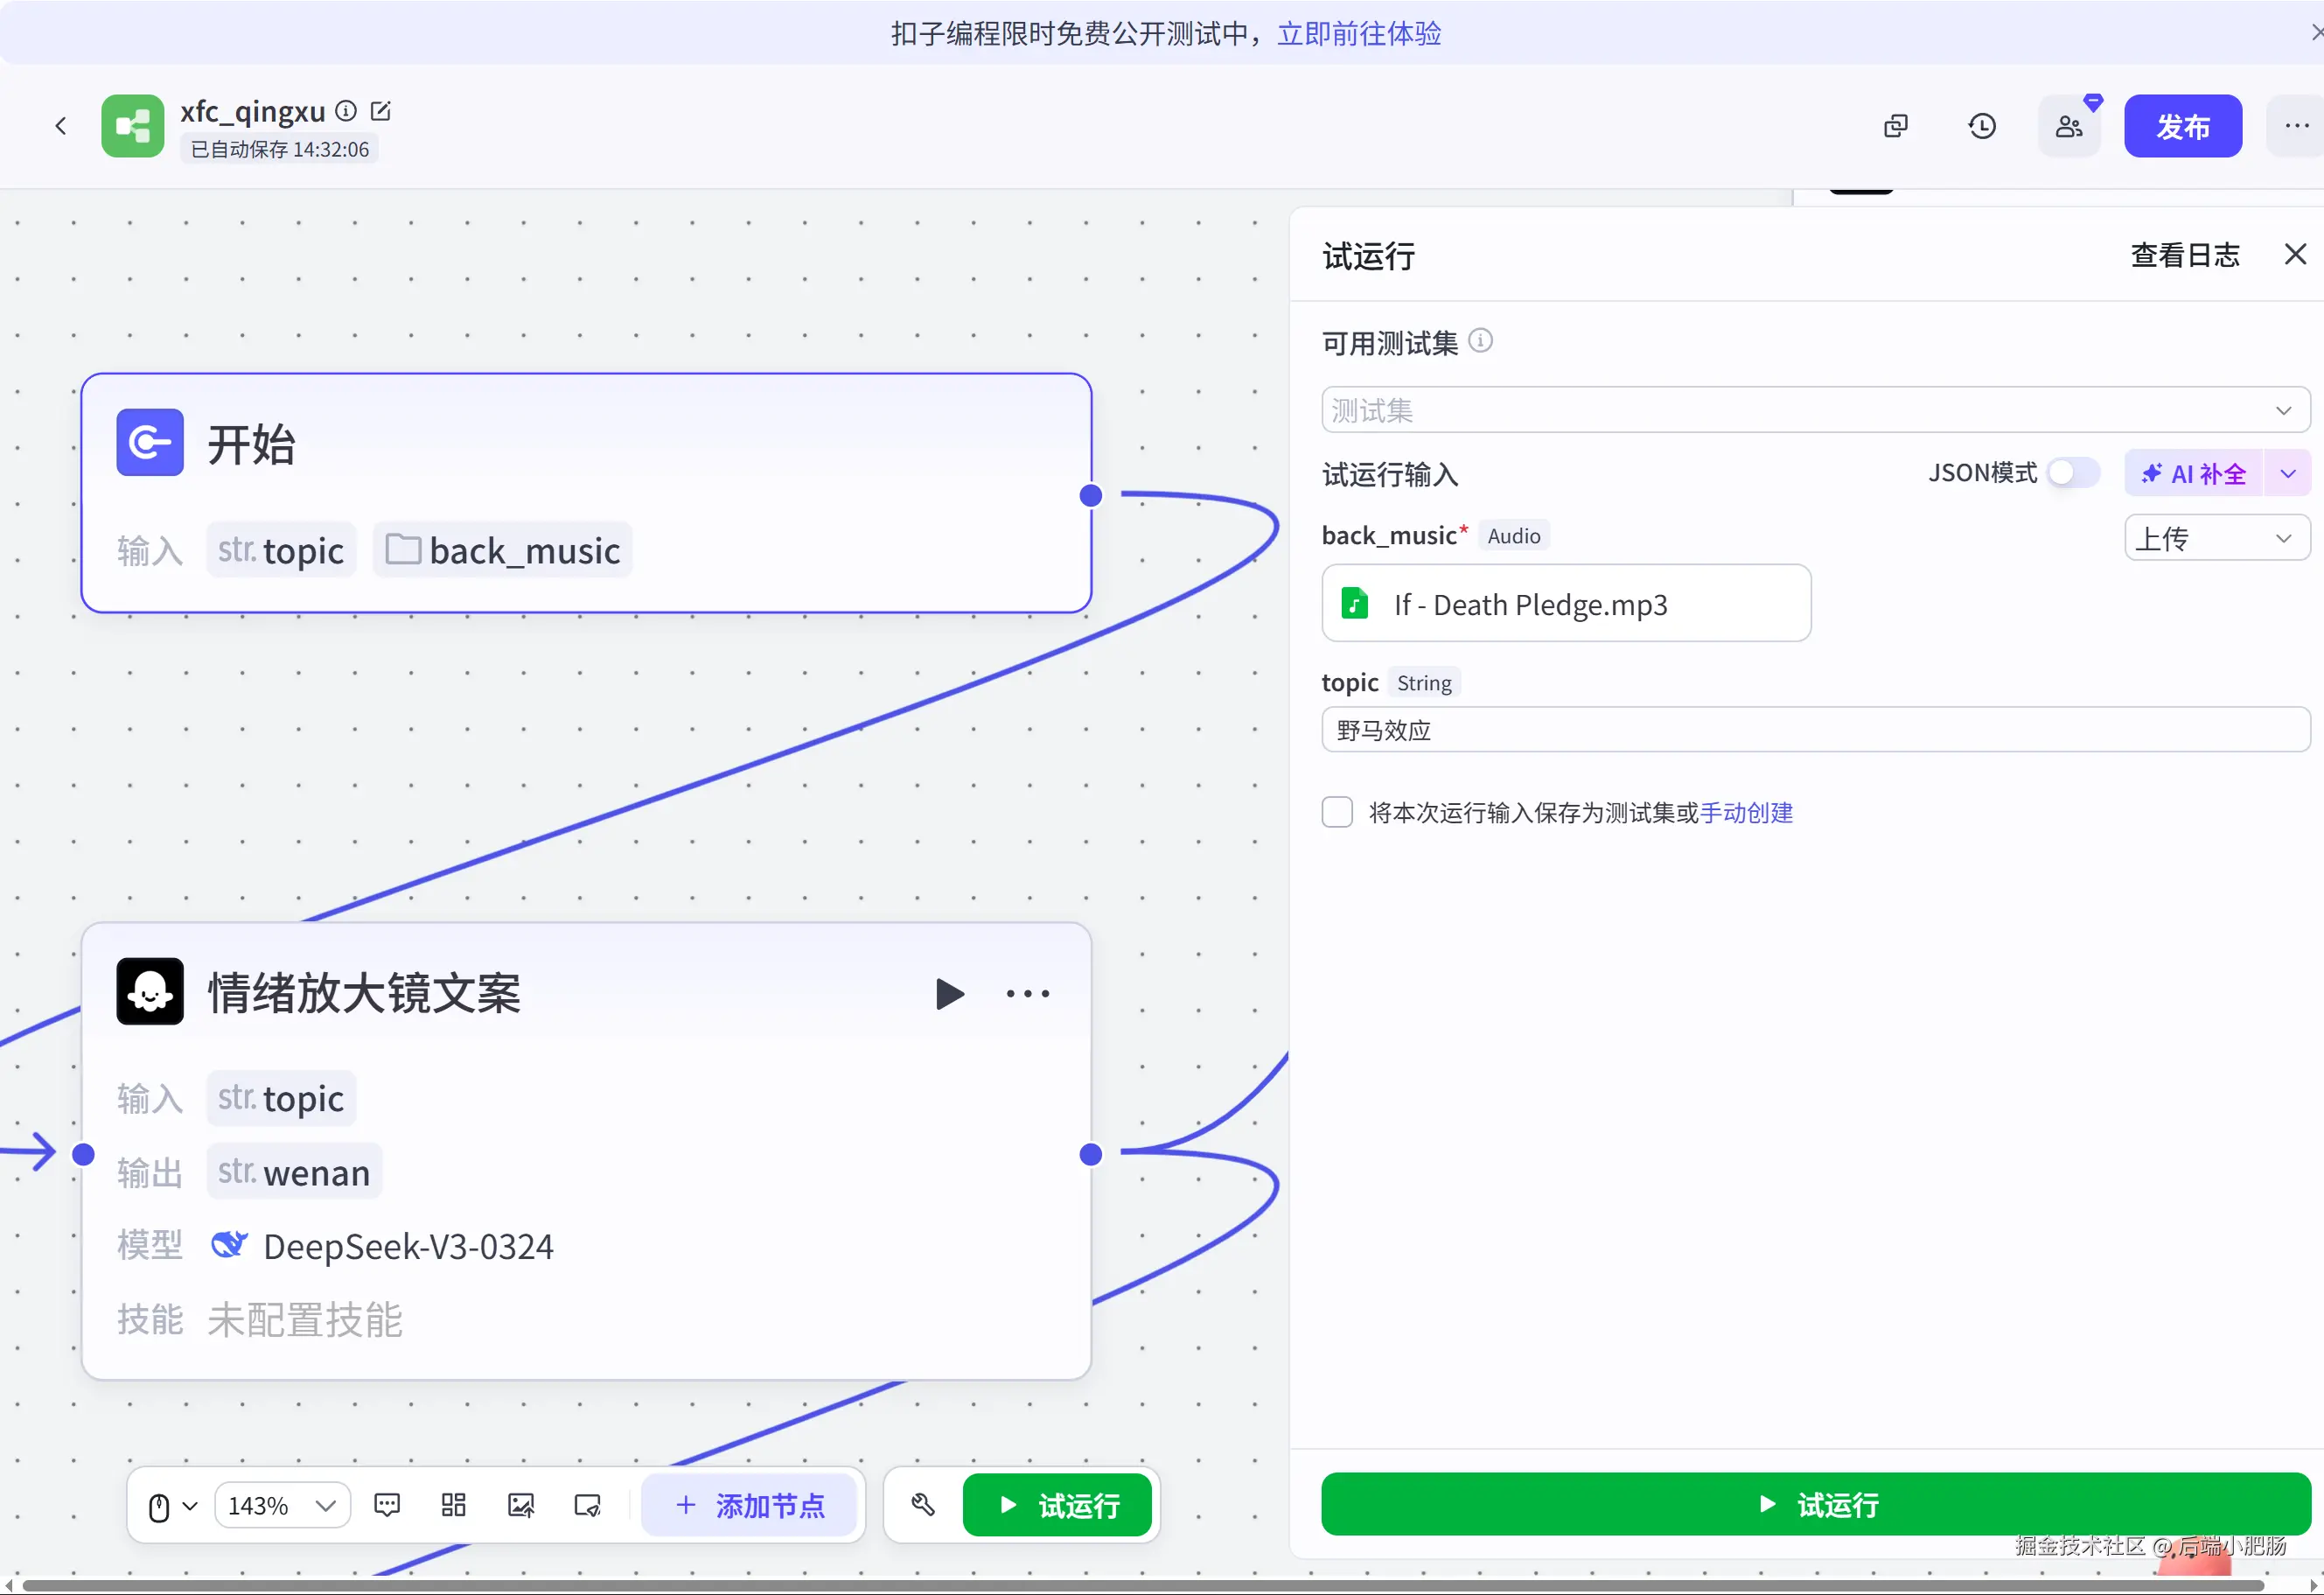Screen dimensions: 2324x1595
Task: Click the comment icon in bottom toolbar
Action: 387,1505
